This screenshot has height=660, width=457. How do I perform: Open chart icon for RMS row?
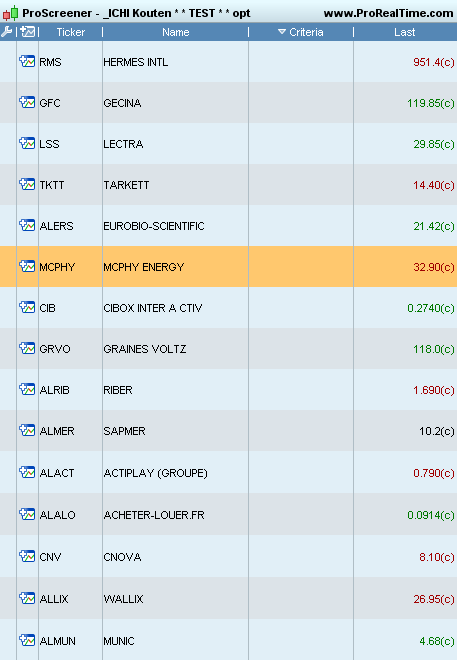click(x=27, y=61)
